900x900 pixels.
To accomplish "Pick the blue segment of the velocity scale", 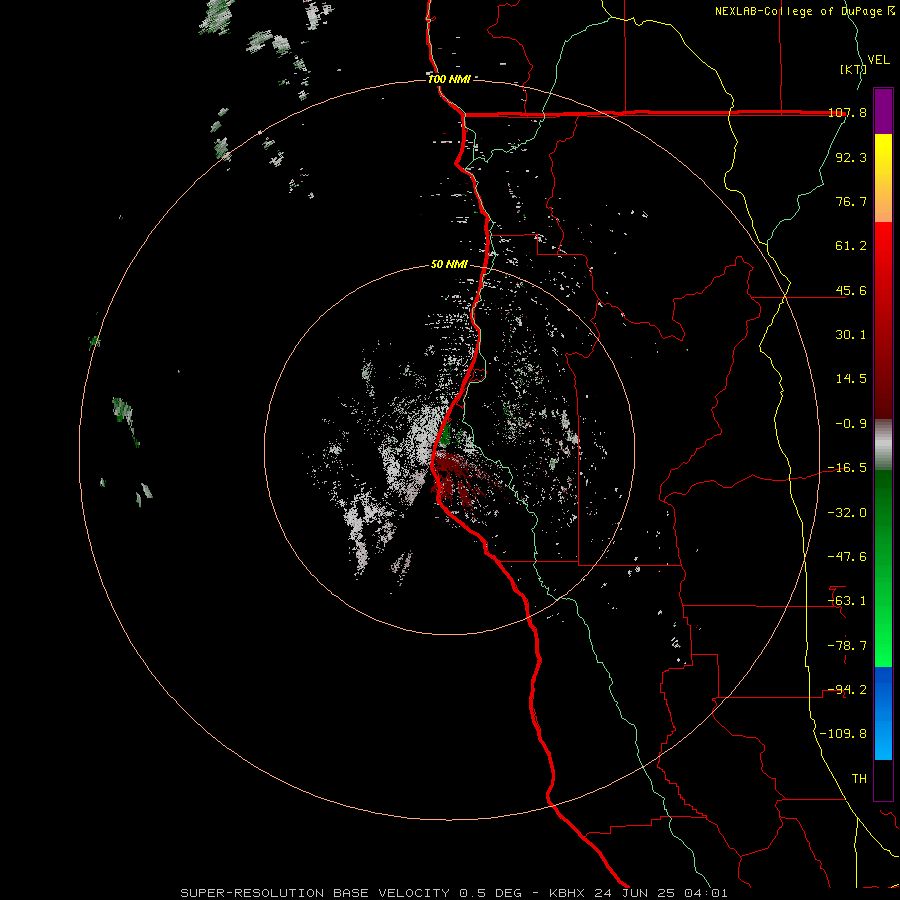I will pyautogui.click(x=883, y=713).
